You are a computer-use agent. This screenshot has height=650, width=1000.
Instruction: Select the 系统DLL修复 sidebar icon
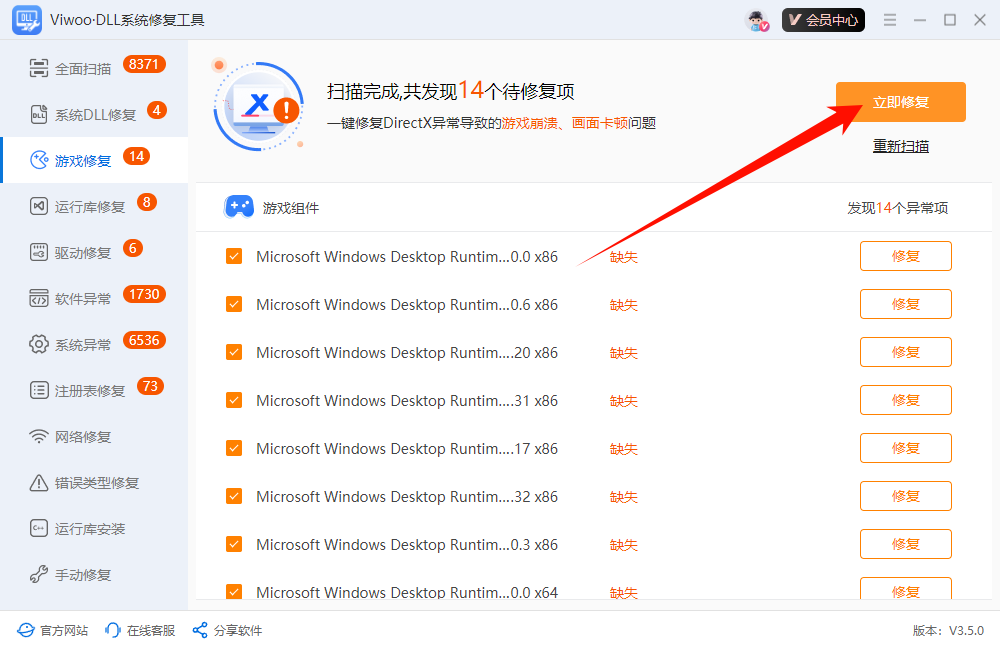tap(39, 114)
